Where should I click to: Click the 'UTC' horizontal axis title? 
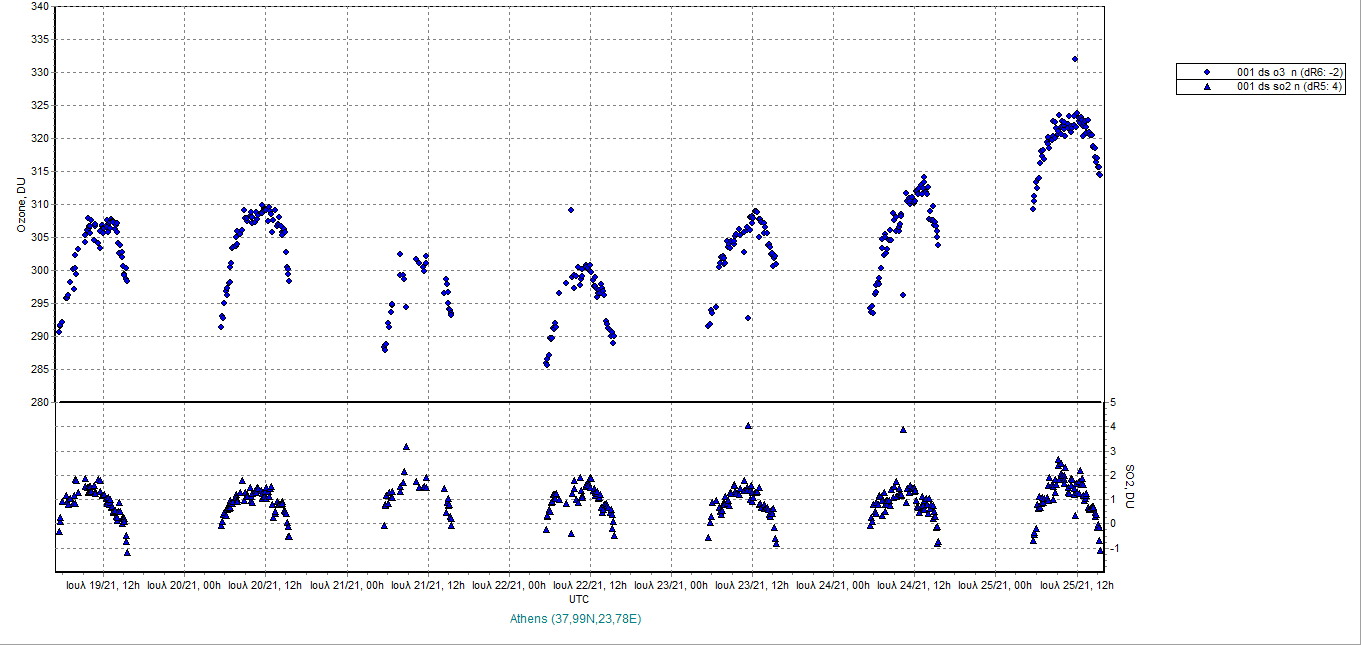[579, 599]
